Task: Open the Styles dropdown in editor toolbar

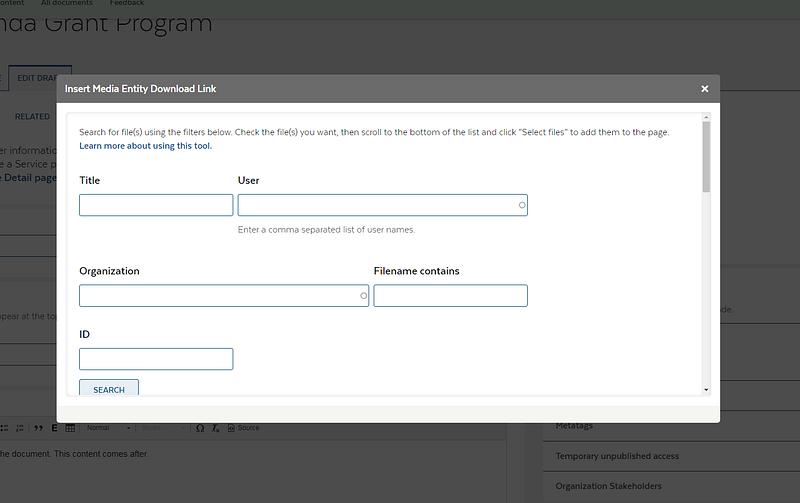Action: [163, 428]
